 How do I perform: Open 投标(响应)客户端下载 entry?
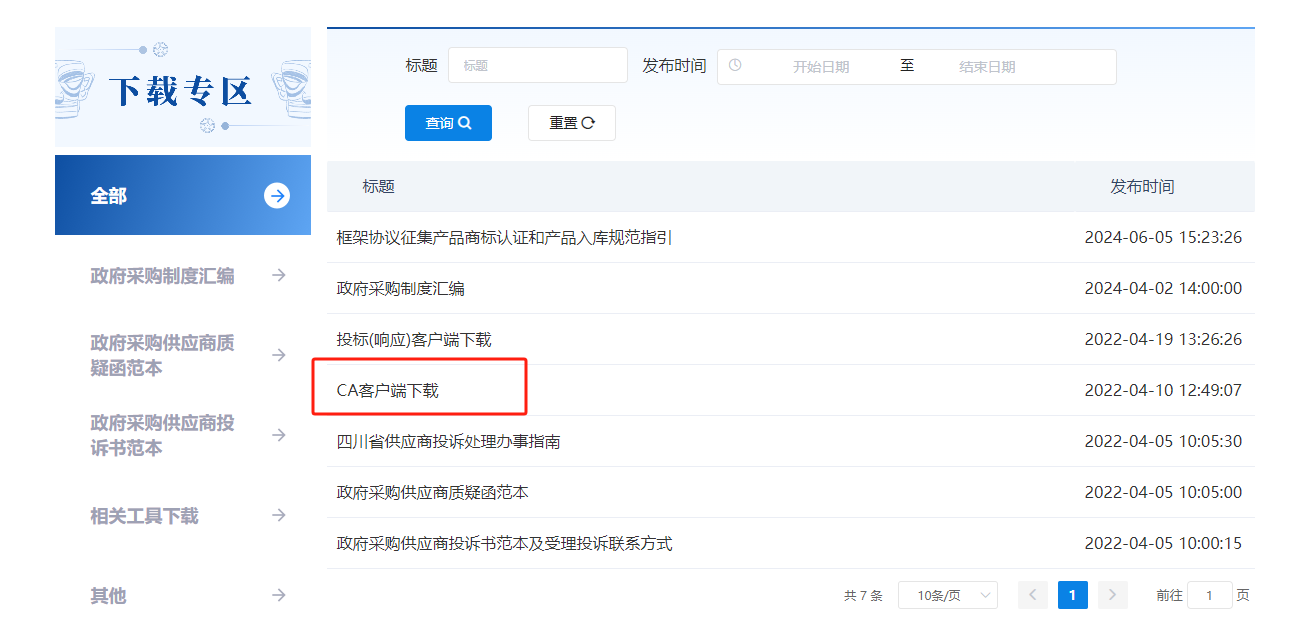click(x=414, y=339)
